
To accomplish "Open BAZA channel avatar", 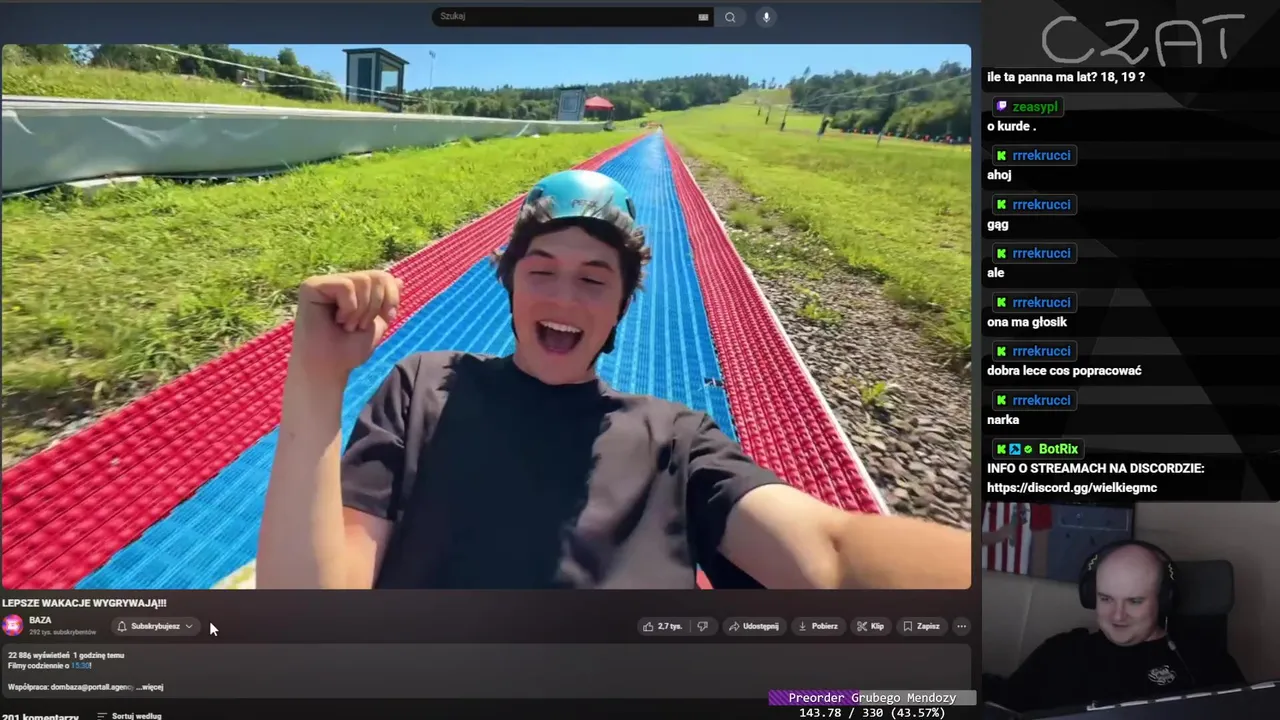I will click(x=12, y=626).
